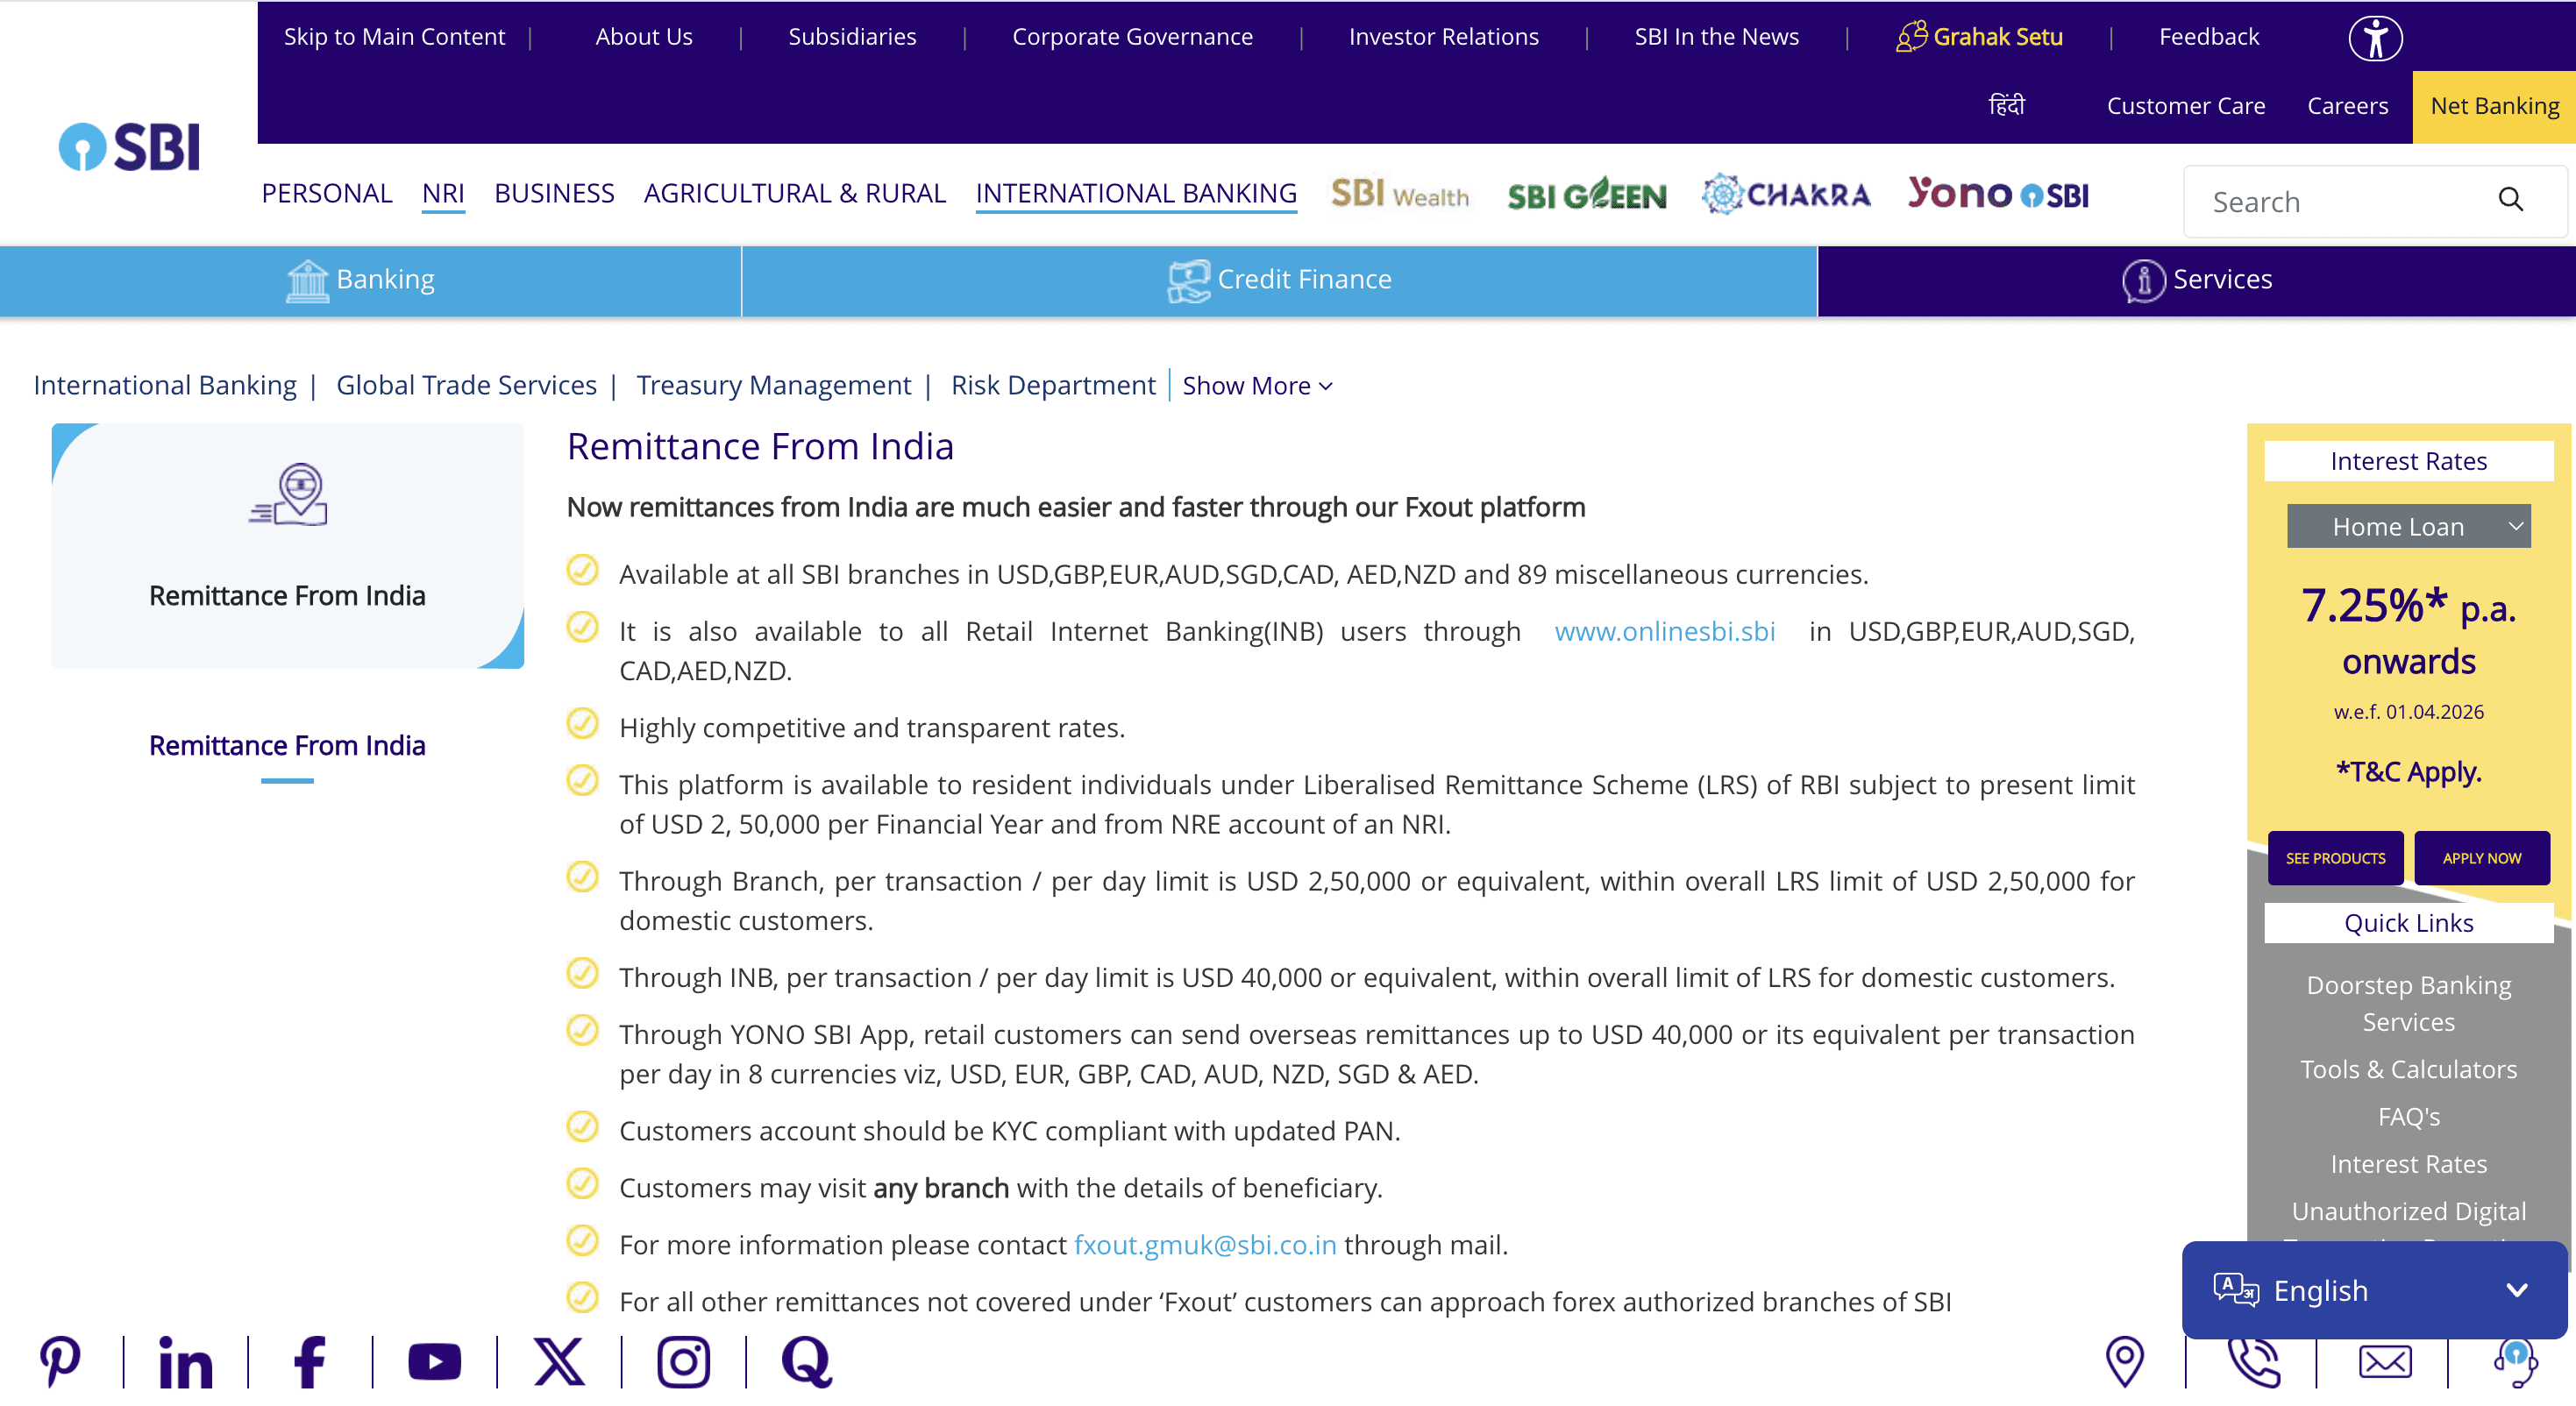Open SBI Green logo link
Screen dimensions: 2576x1406
point(1586,193)
